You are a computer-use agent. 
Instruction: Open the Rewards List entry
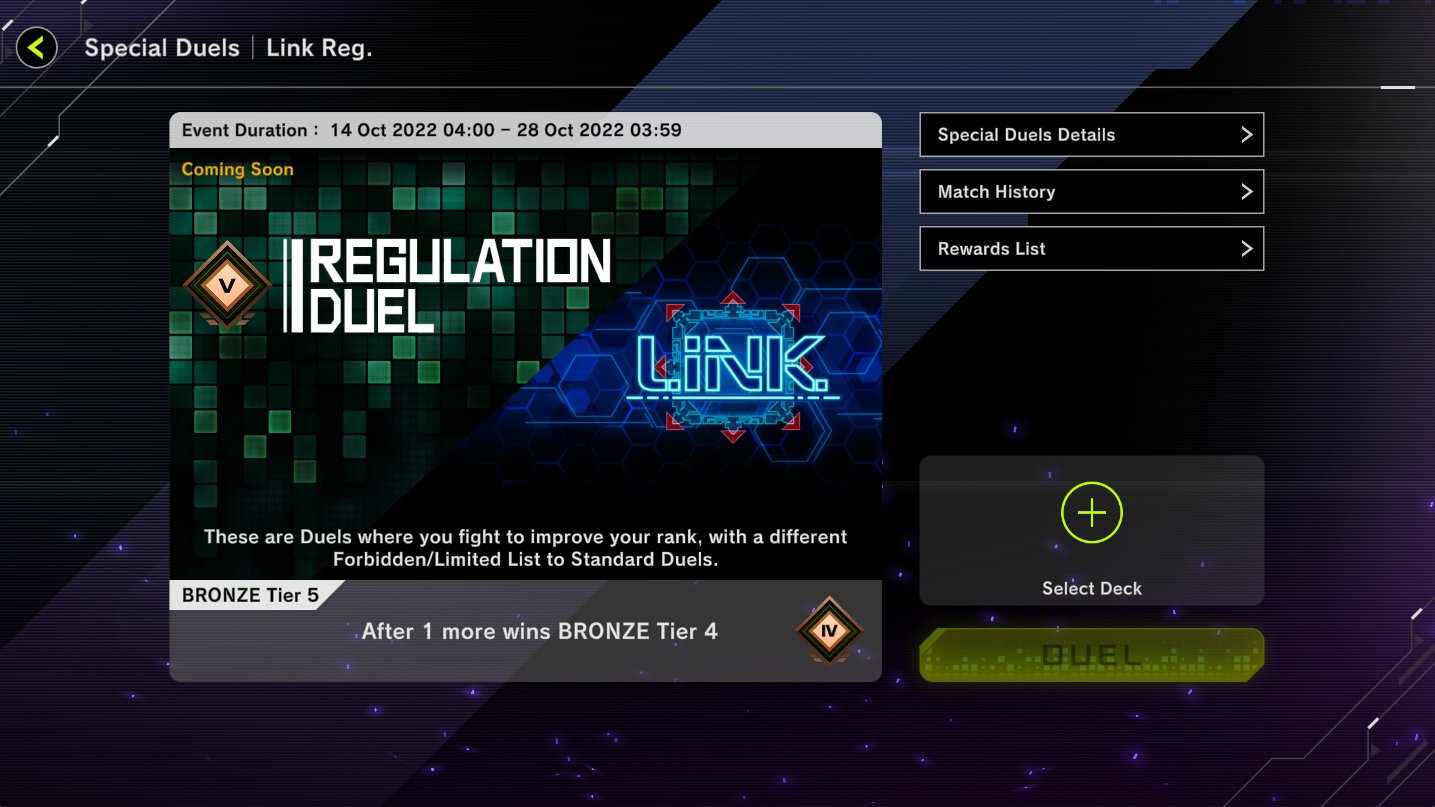1091,249
